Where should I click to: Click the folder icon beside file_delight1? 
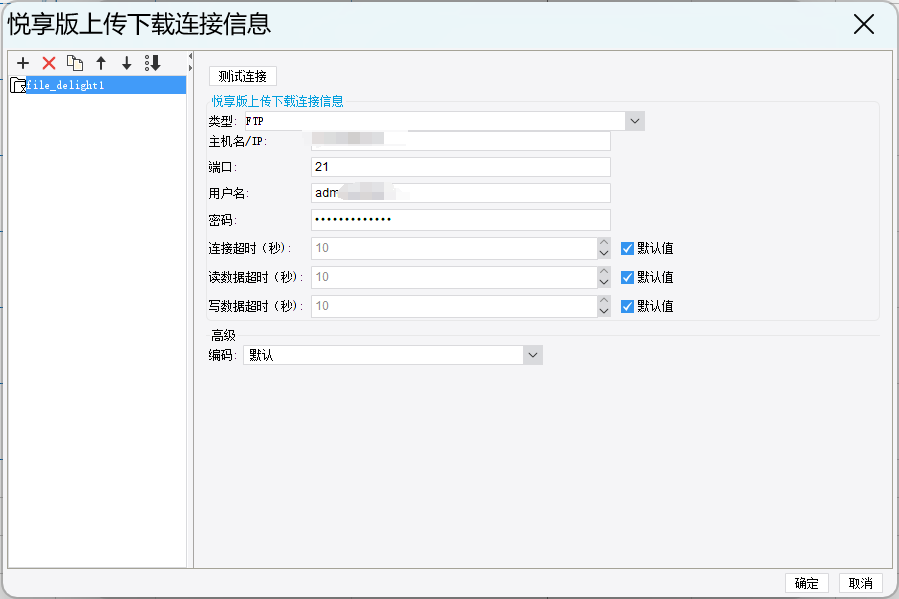(18, 85)
